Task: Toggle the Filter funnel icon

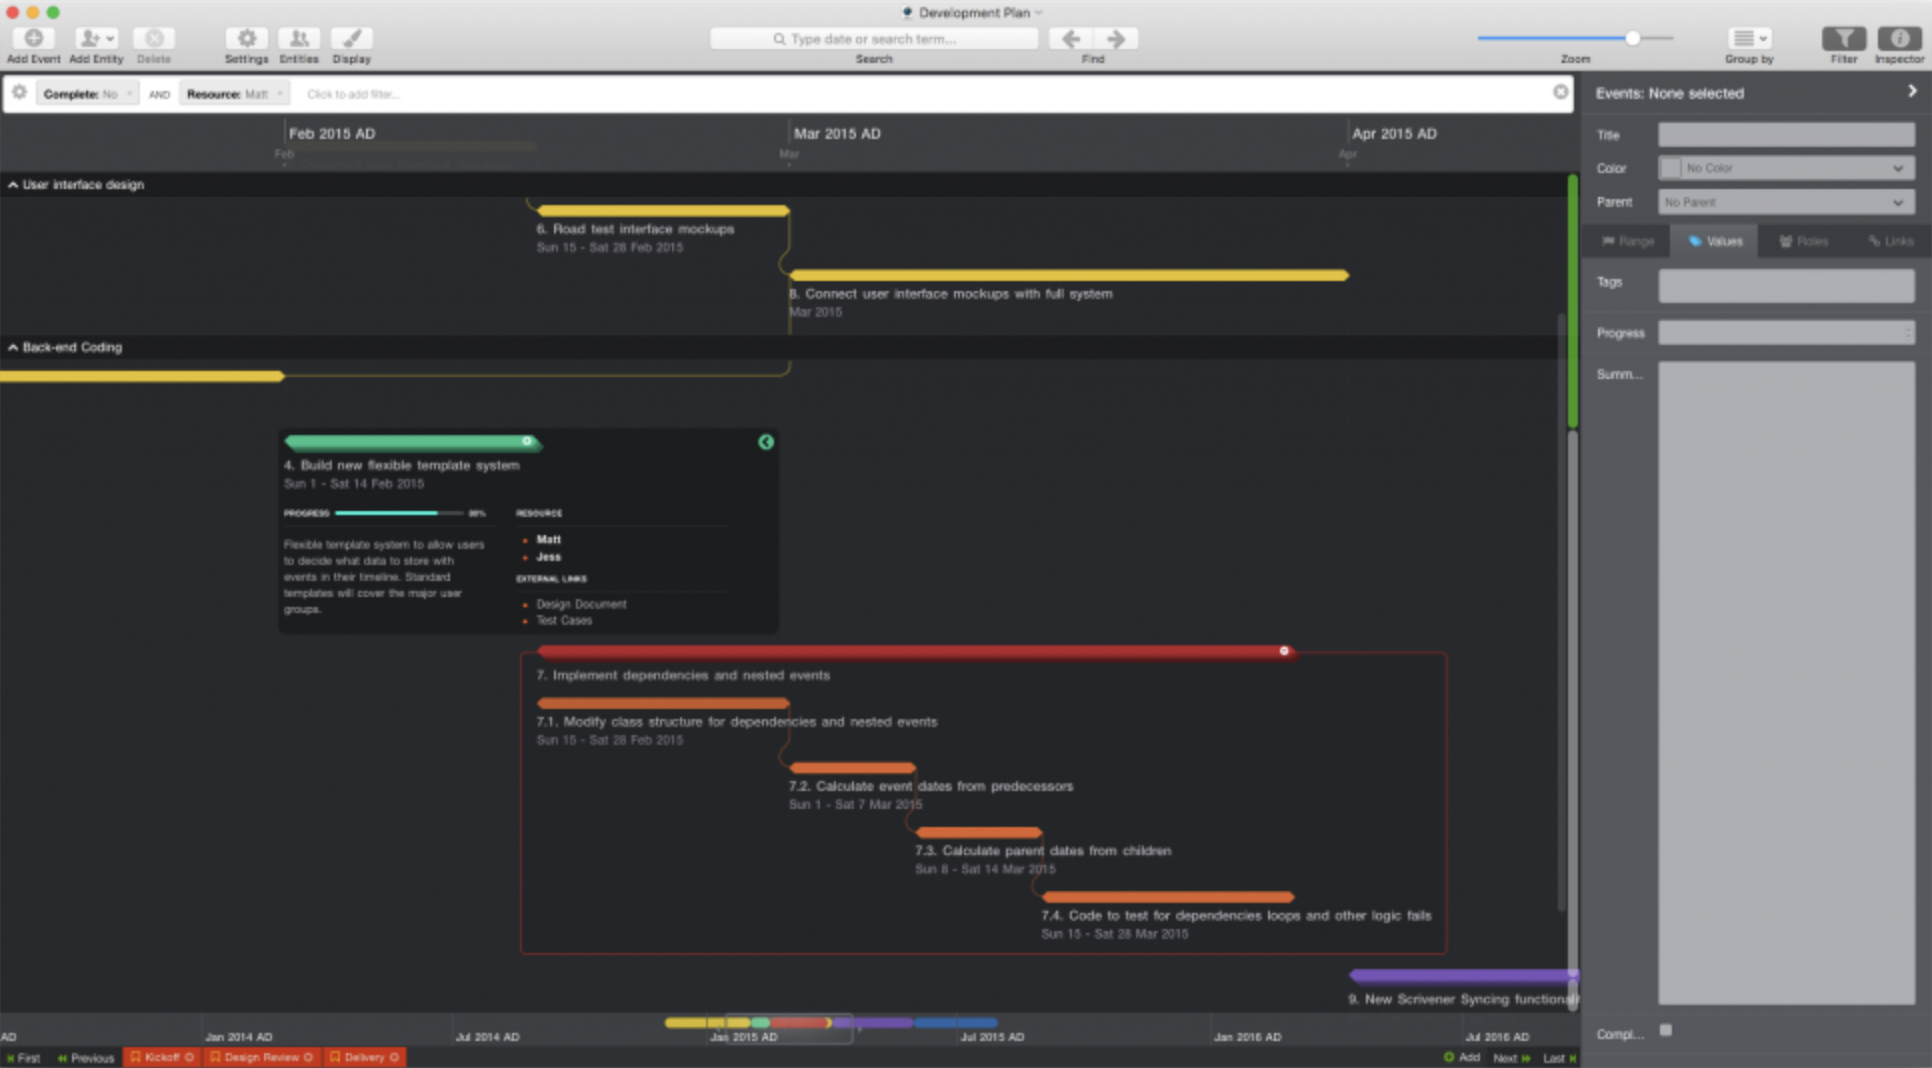Action: [x=1843, y=38]
